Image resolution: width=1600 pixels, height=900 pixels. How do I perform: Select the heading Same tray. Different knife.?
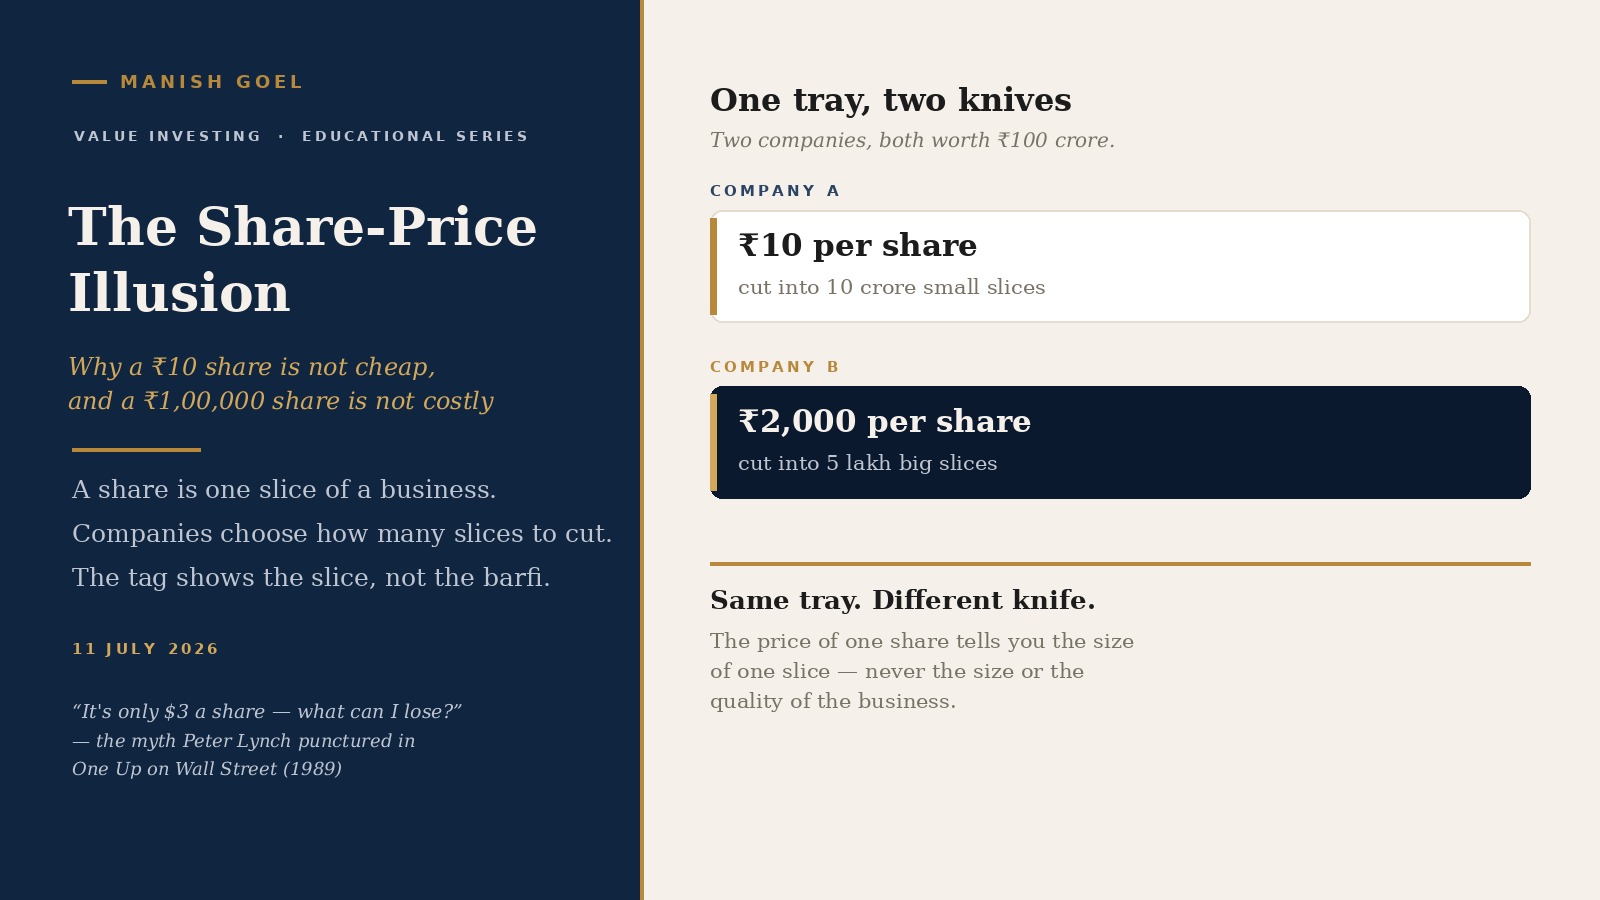point(902,600)
